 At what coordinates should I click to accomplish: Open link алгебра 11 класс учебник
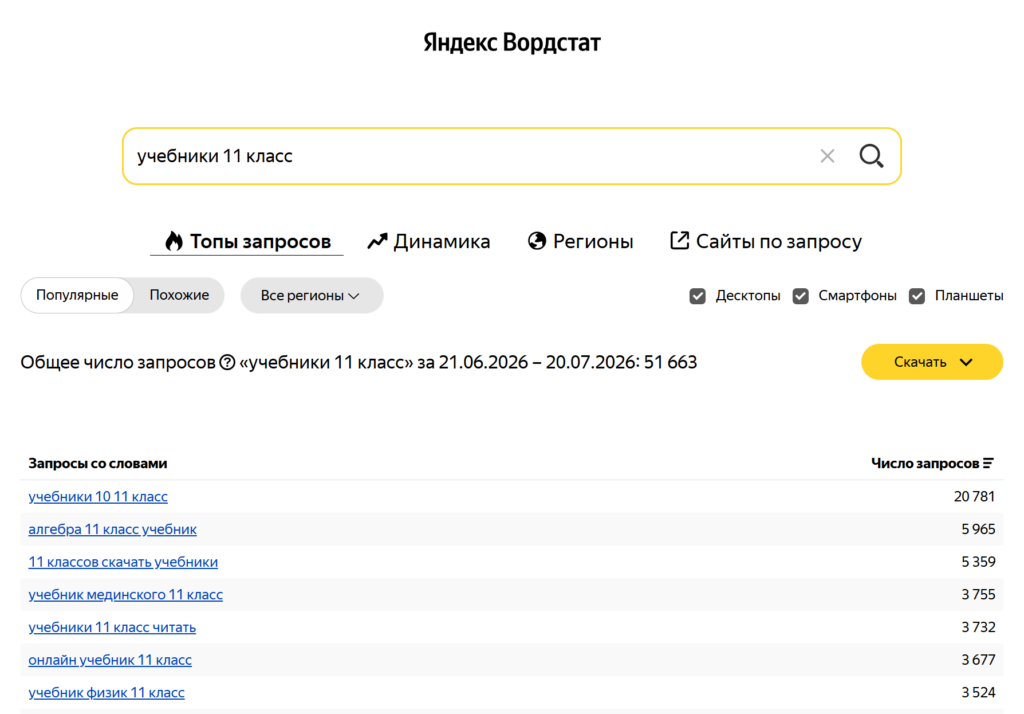coord(112,529)
